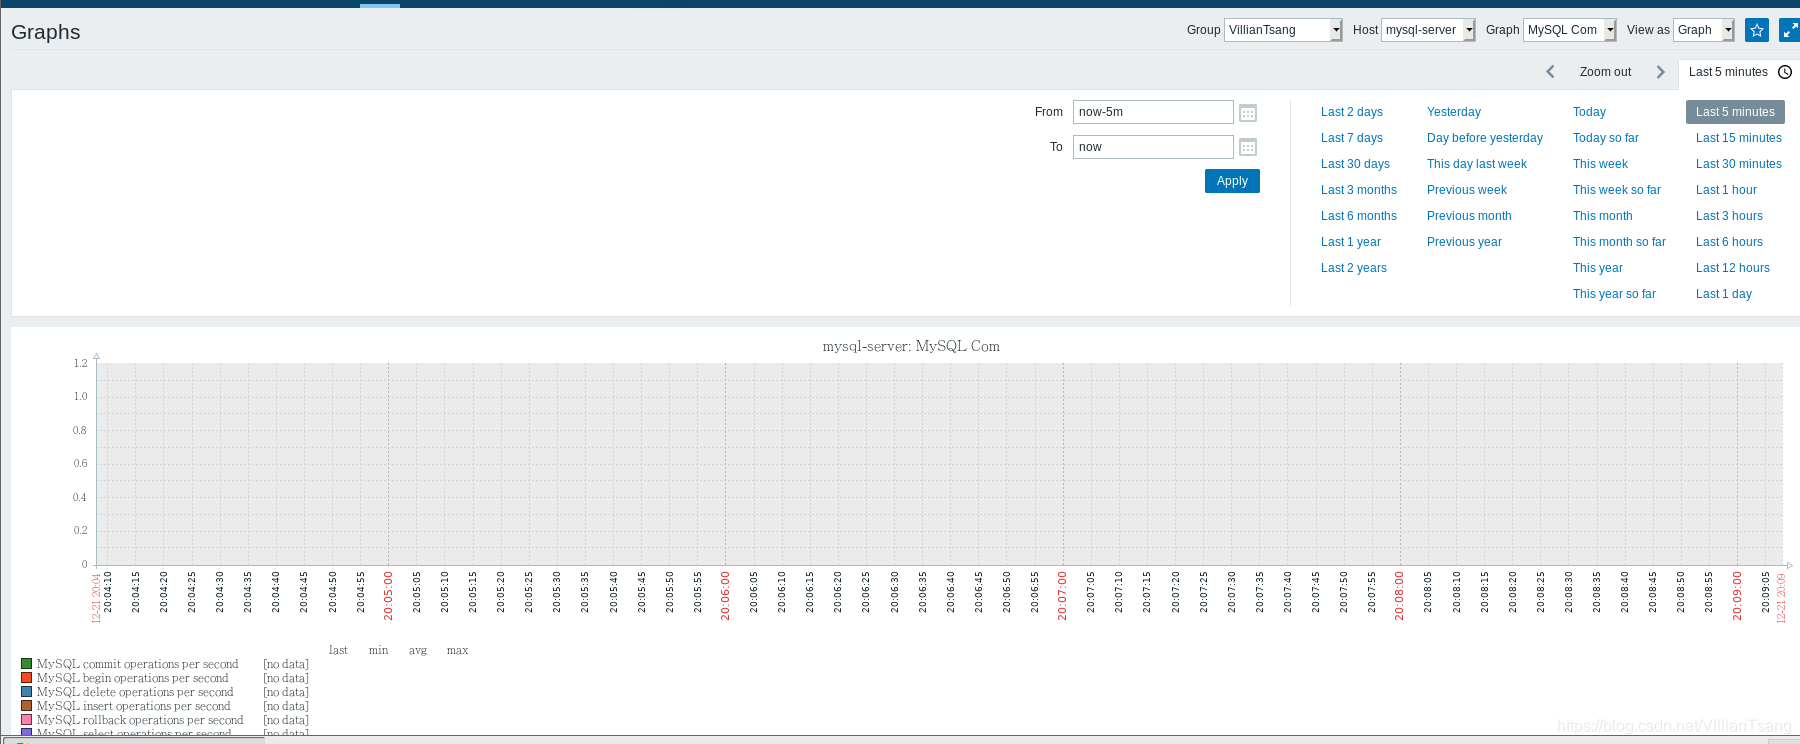Open the Group dropdown VillianTsang

[x=1283, y=30]
